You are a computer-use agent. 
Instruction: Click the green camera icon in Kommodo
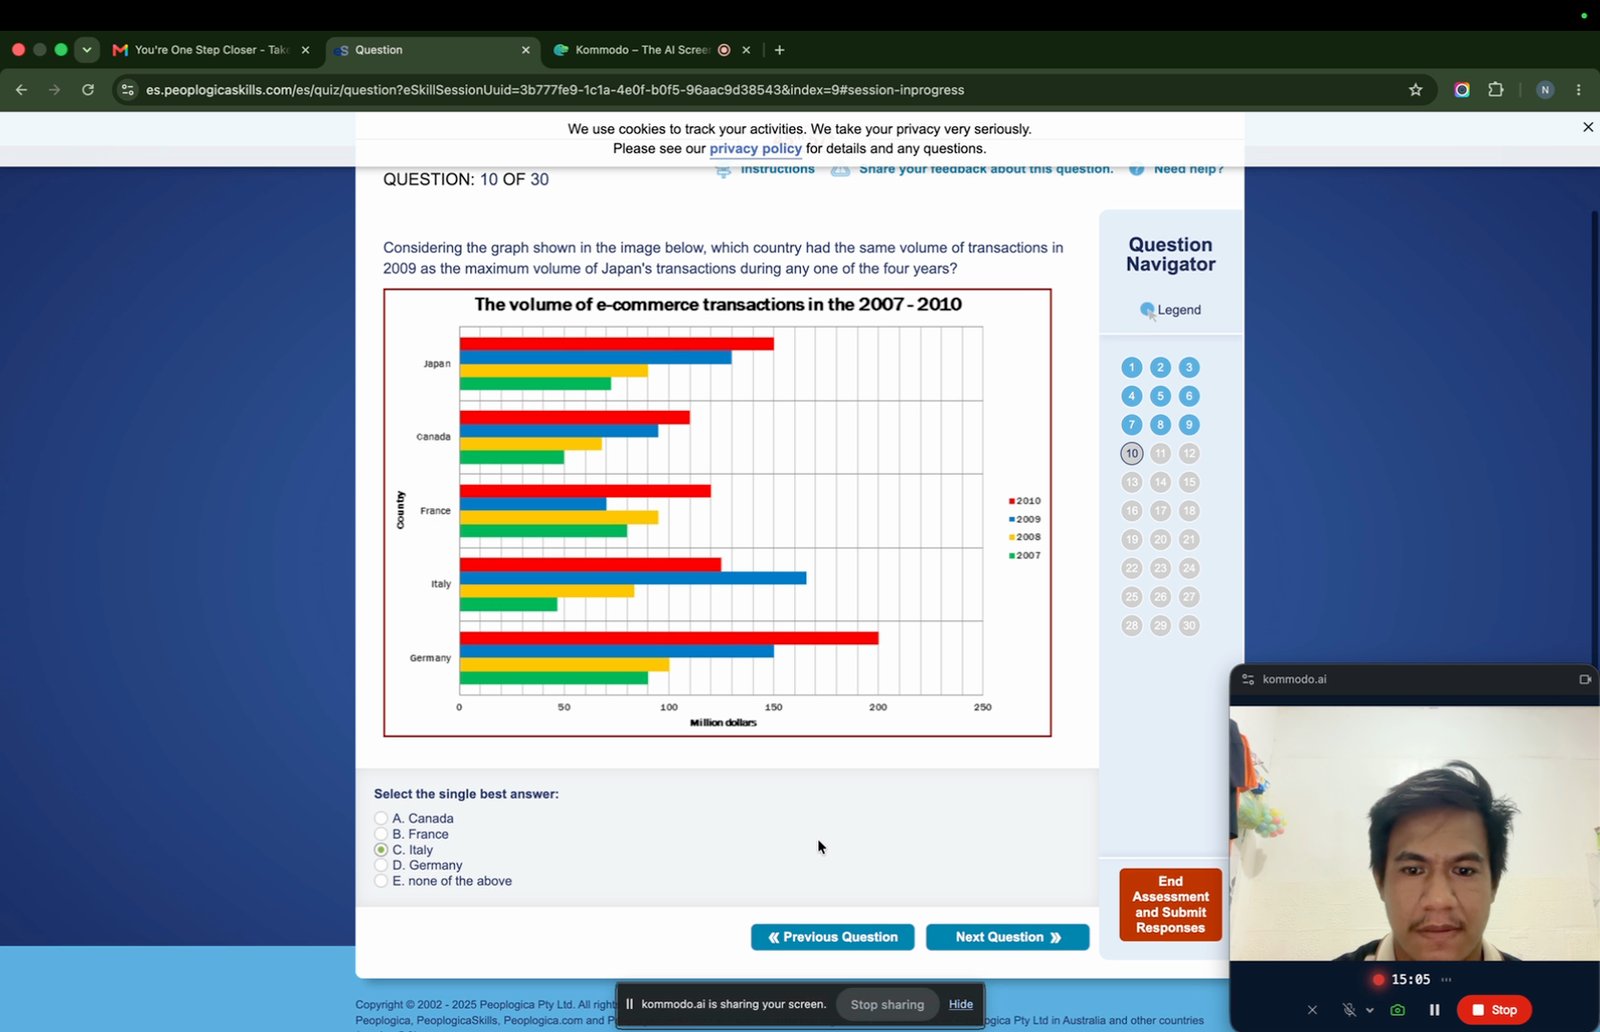coord(1398,1010)
